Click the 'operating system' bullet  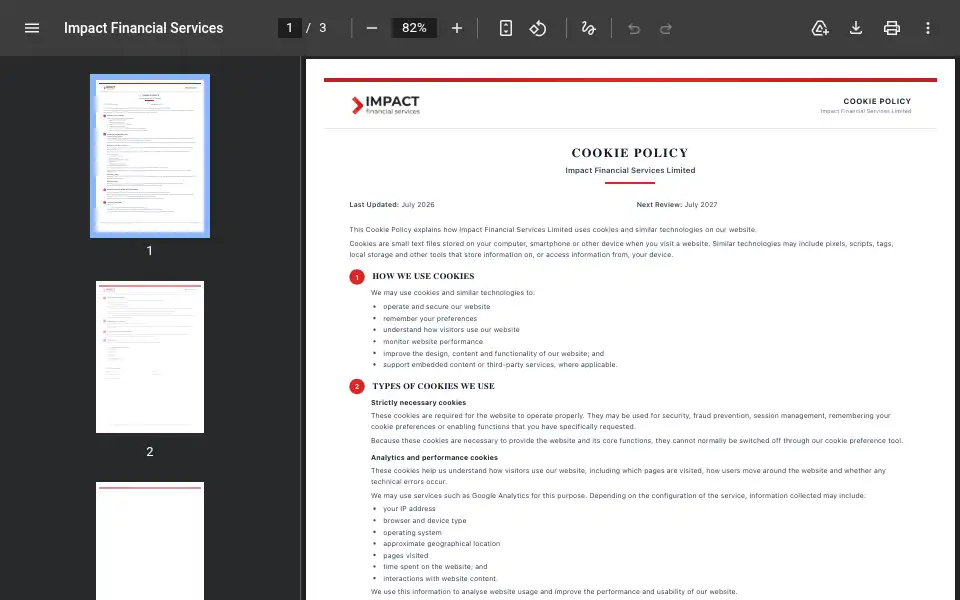[x=412, y=533]
